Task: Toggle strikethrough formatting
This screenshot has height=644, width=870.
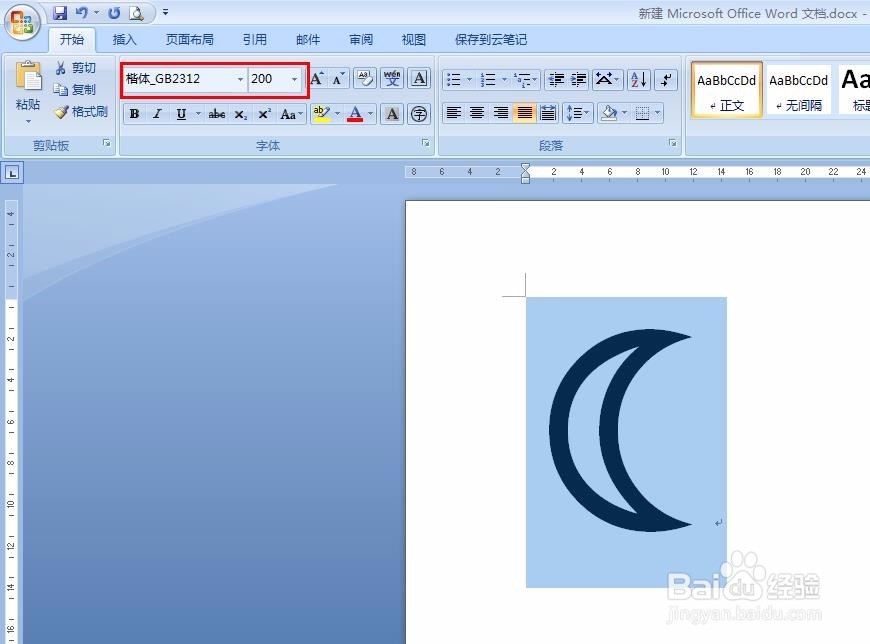Action: point(217,114)
